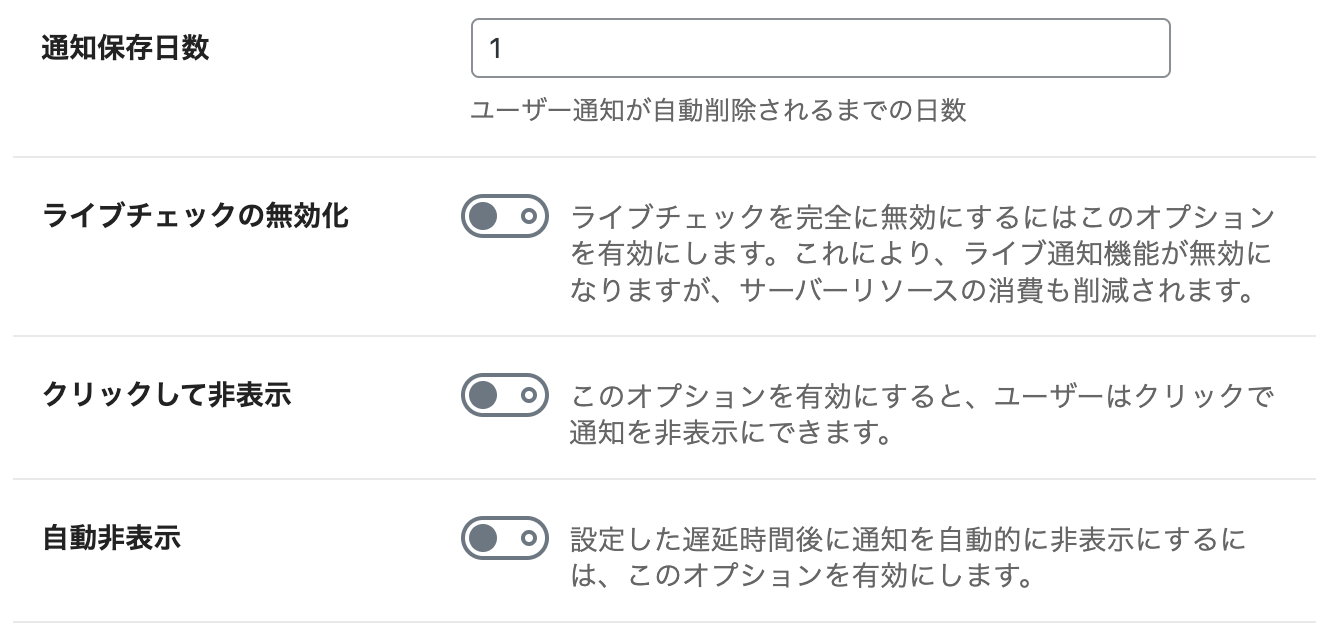
Task: Click the gray knob of クリックして非表示 switch
Action: point(483,395)
